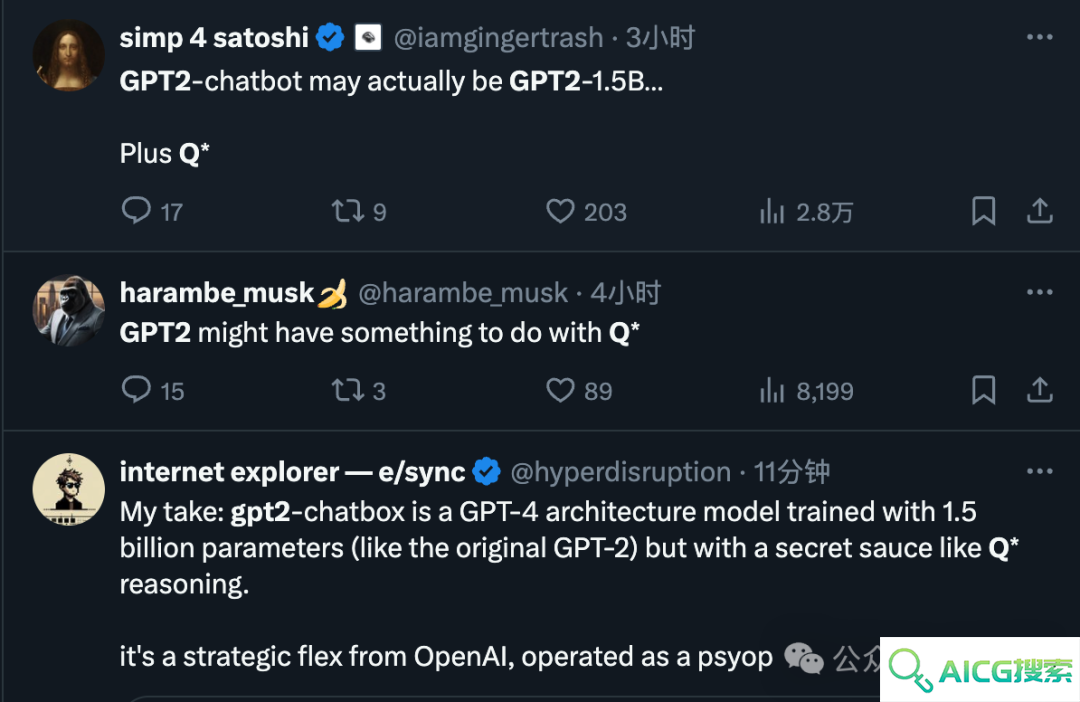The image size is (1080, 702).
Task: Click the affiliate badge next to simp 4 satoshi
Action: (x=368, y=37)
